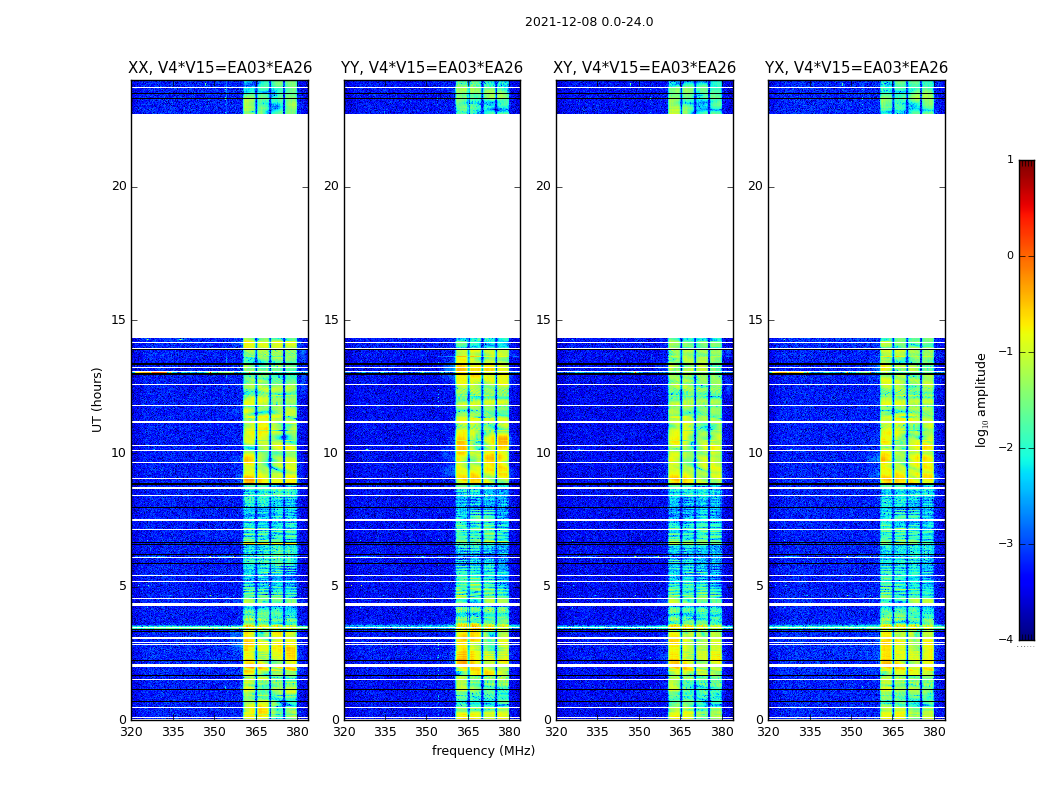Click the colorbar tick label 0
1050x800 pixels.
coord(1010,256)
